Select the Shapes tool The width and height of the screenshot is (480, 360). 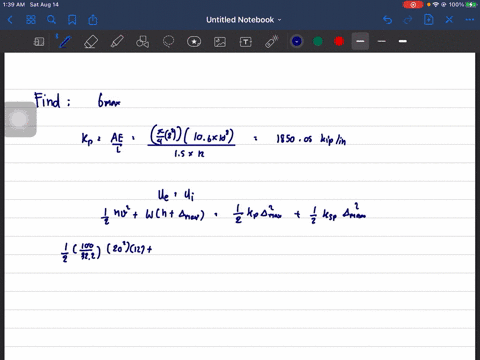(x=142, y=42)
